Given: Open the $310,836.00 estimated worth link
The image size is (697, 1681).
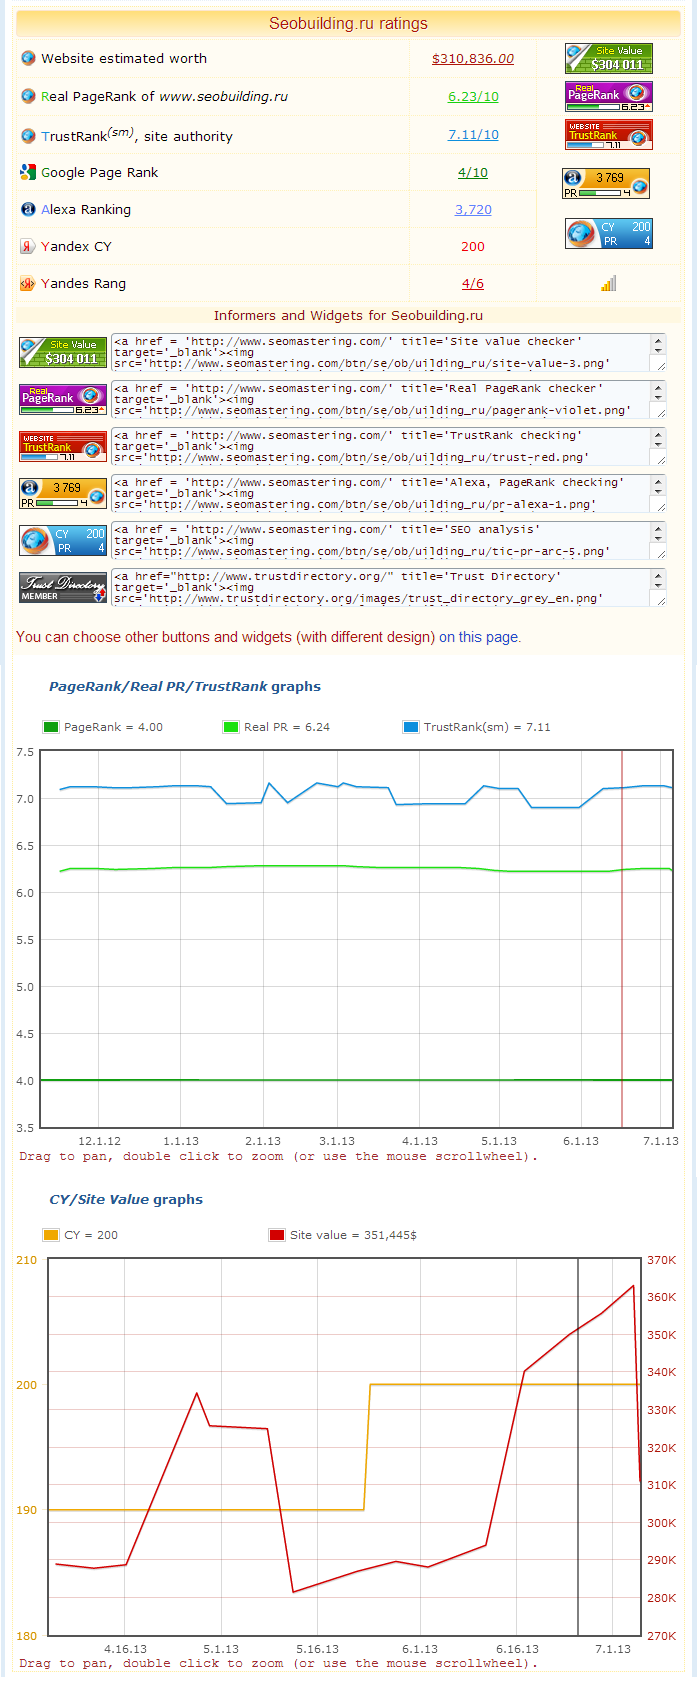Looking at the screenshot, I should pyautogui.click(x=473, y=58).
